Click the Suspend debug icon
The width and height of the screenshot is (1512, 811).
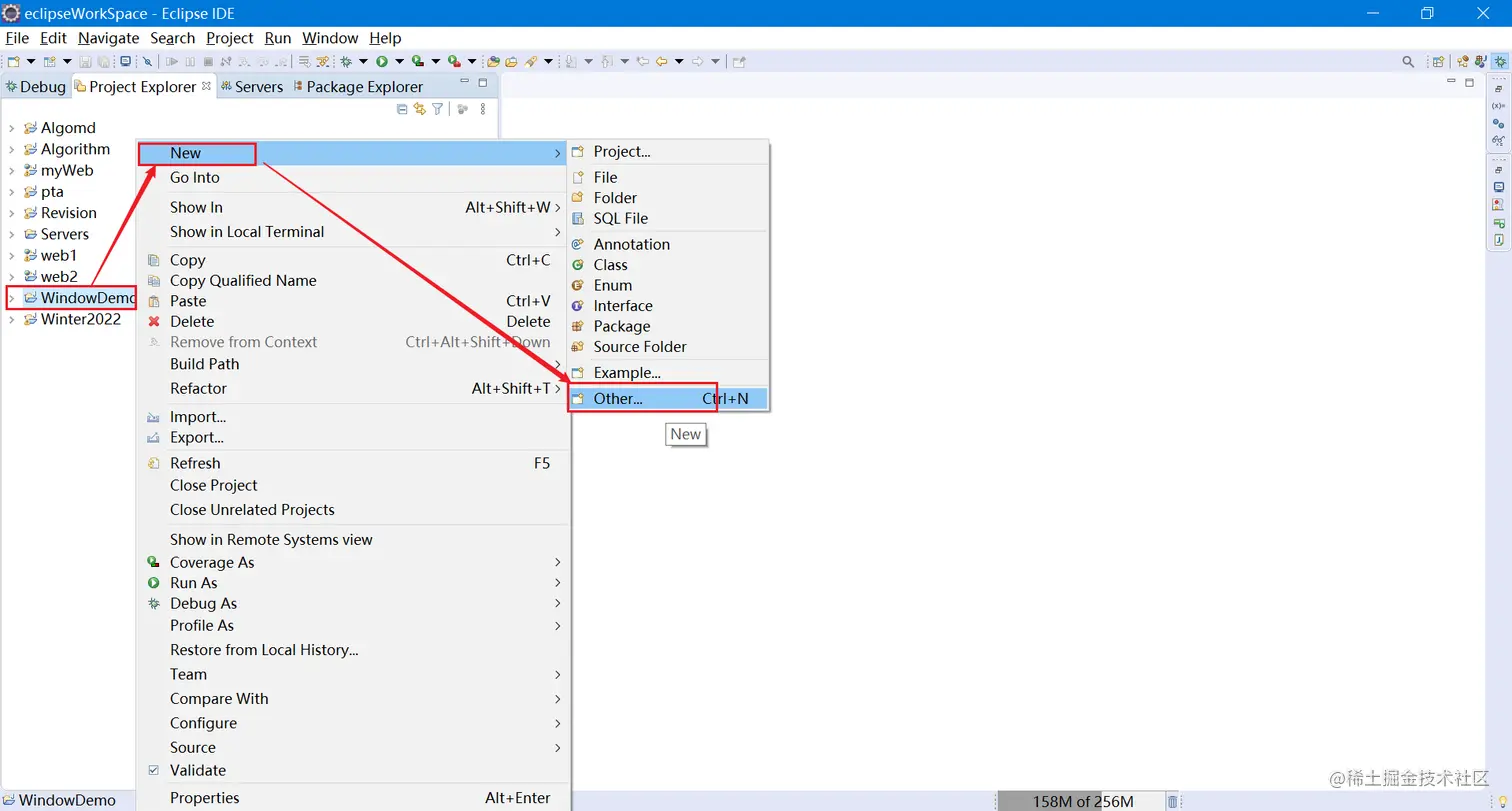[189, 61]
